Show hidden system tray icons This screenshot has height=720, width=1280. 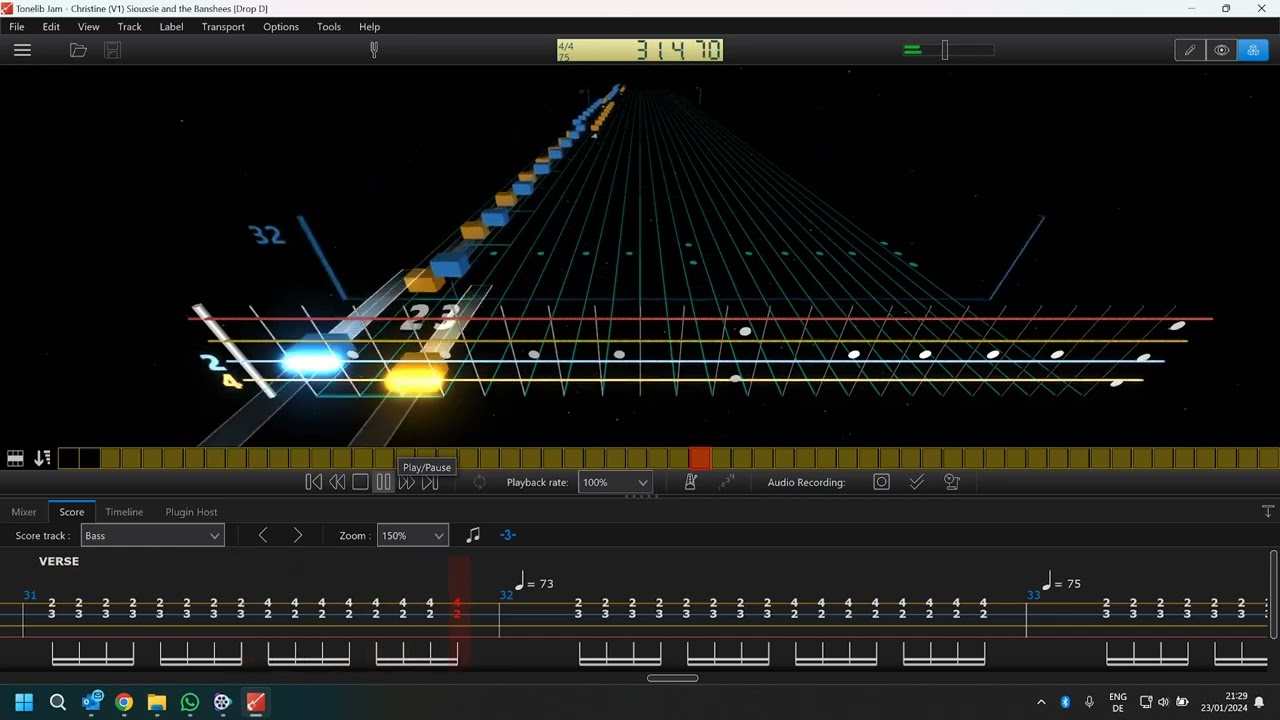coord(1041,702)
